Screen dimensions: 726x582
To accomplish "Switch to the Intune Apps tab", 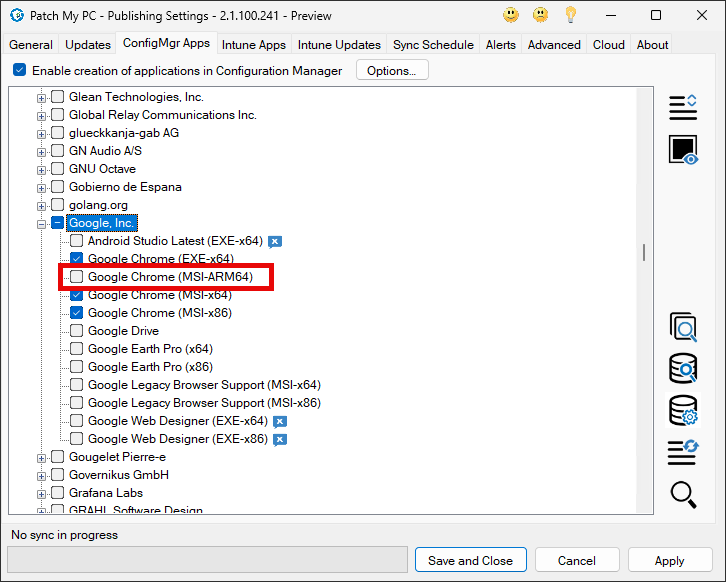I will pos(253,45).
